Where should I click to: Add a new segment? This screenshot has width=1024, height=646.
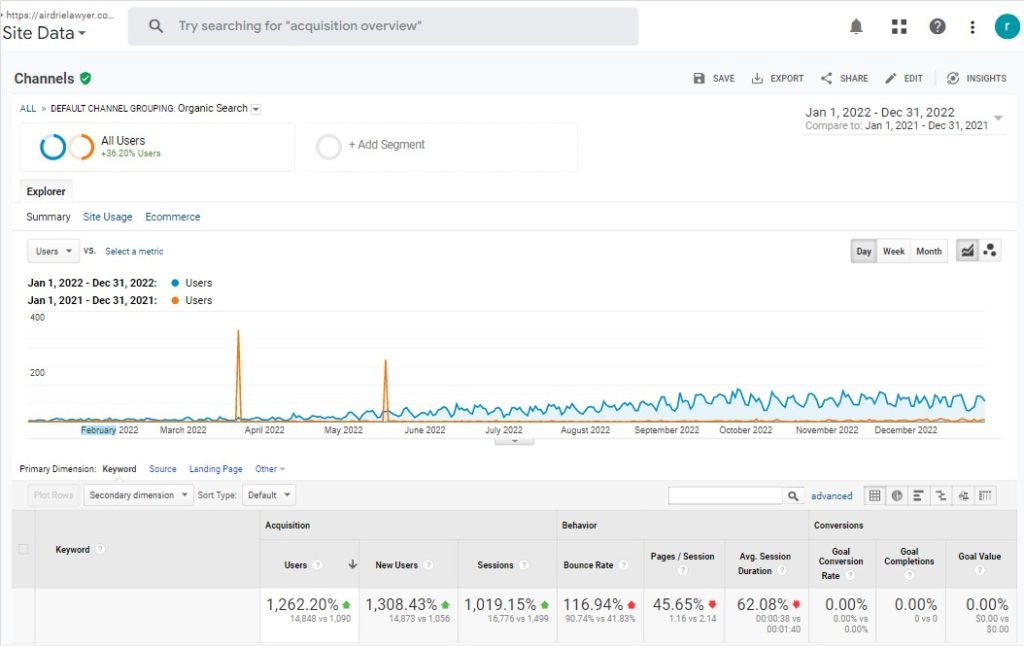pyautogui.click(x=386, y=145)
